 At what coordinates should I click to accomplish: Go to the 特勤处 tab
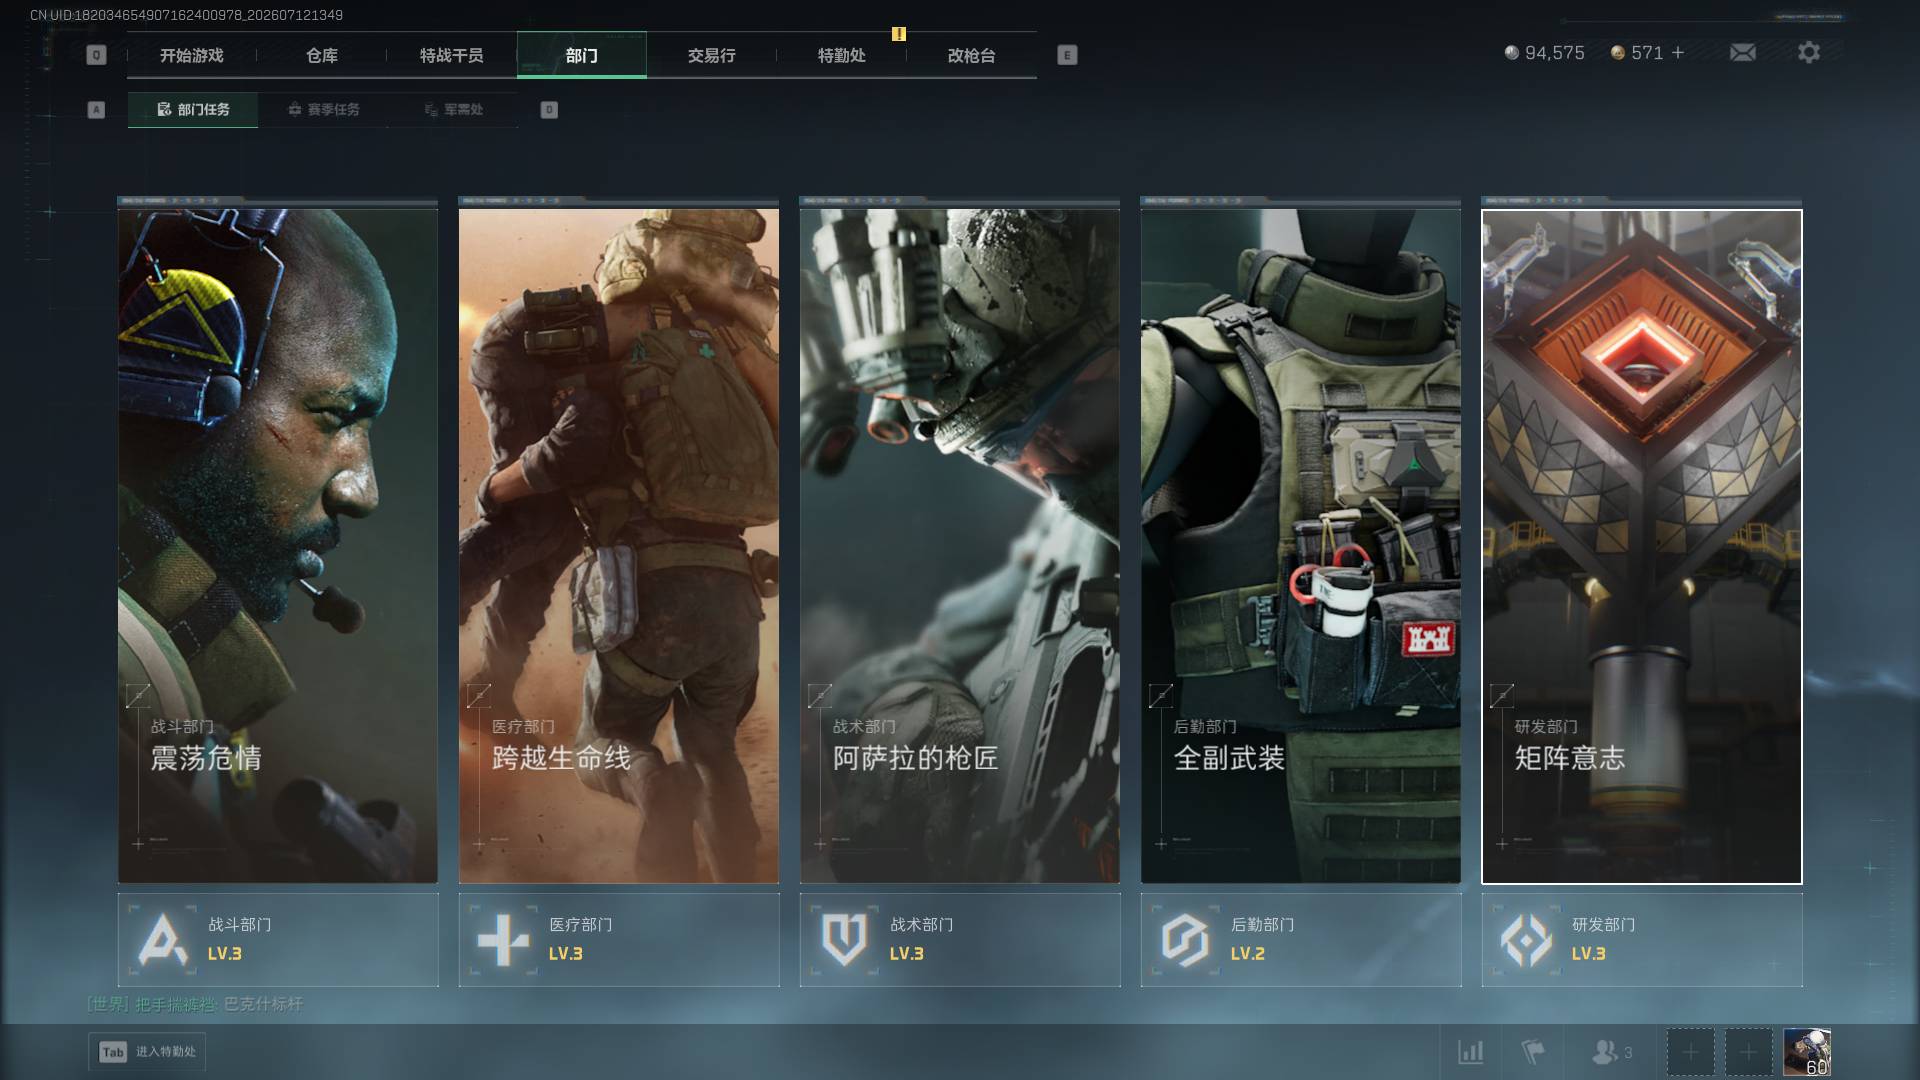point(841,56)
